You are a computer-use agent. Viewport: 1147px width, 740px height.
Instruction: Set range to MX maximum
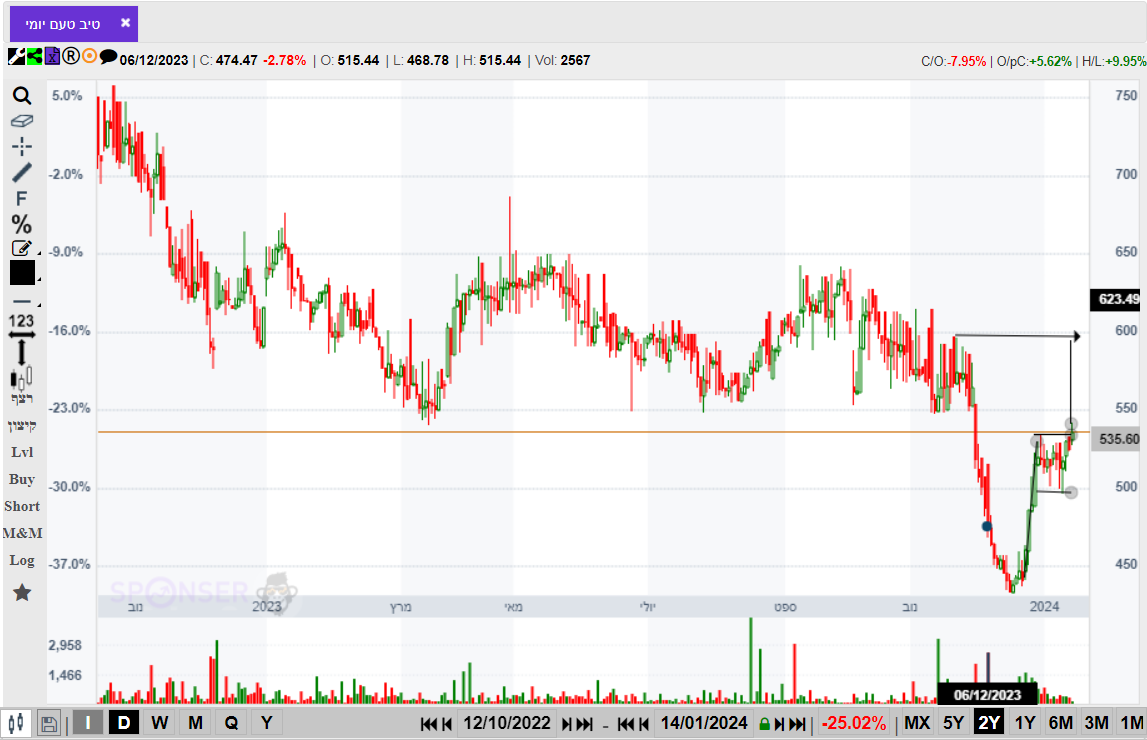click(x=917, y=723)
